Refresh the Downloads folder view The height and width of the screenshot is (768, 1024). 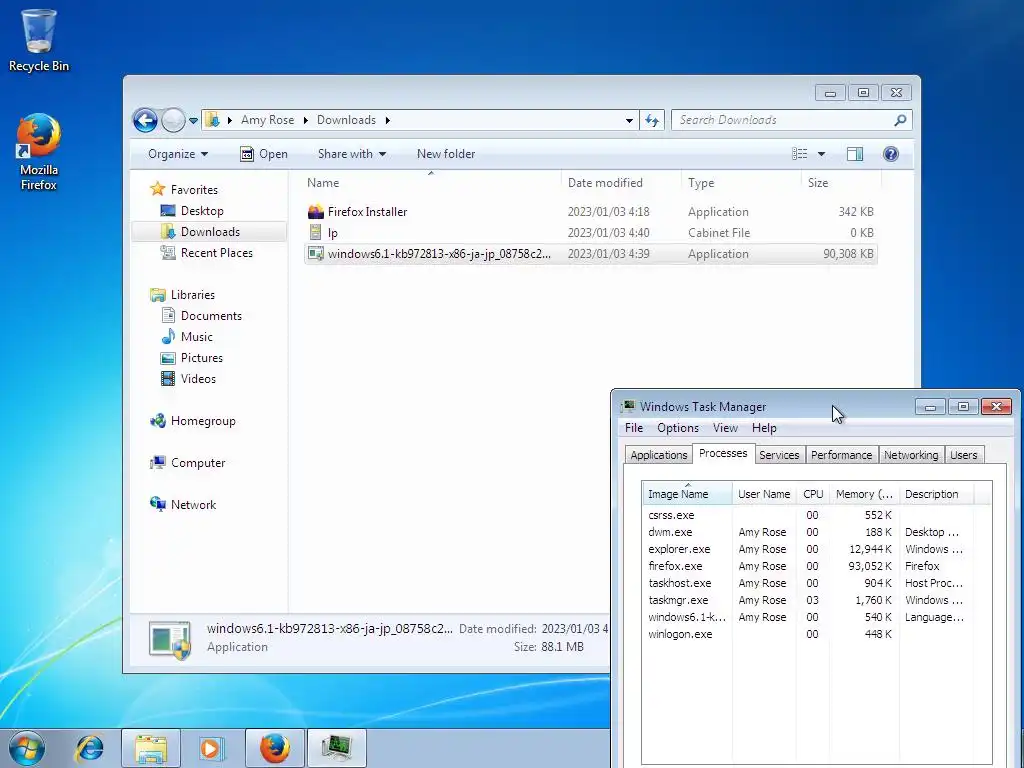pos(652,120)
